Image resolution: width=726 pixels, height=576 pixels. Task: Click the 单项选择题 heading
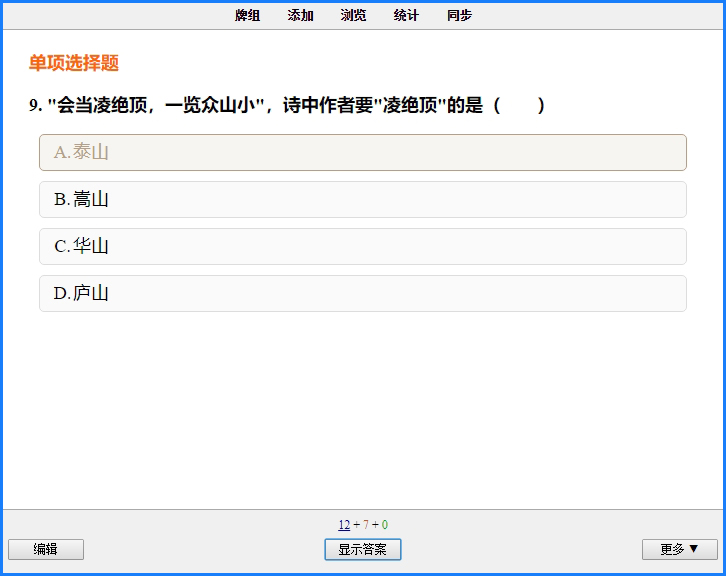click(74, 63)
